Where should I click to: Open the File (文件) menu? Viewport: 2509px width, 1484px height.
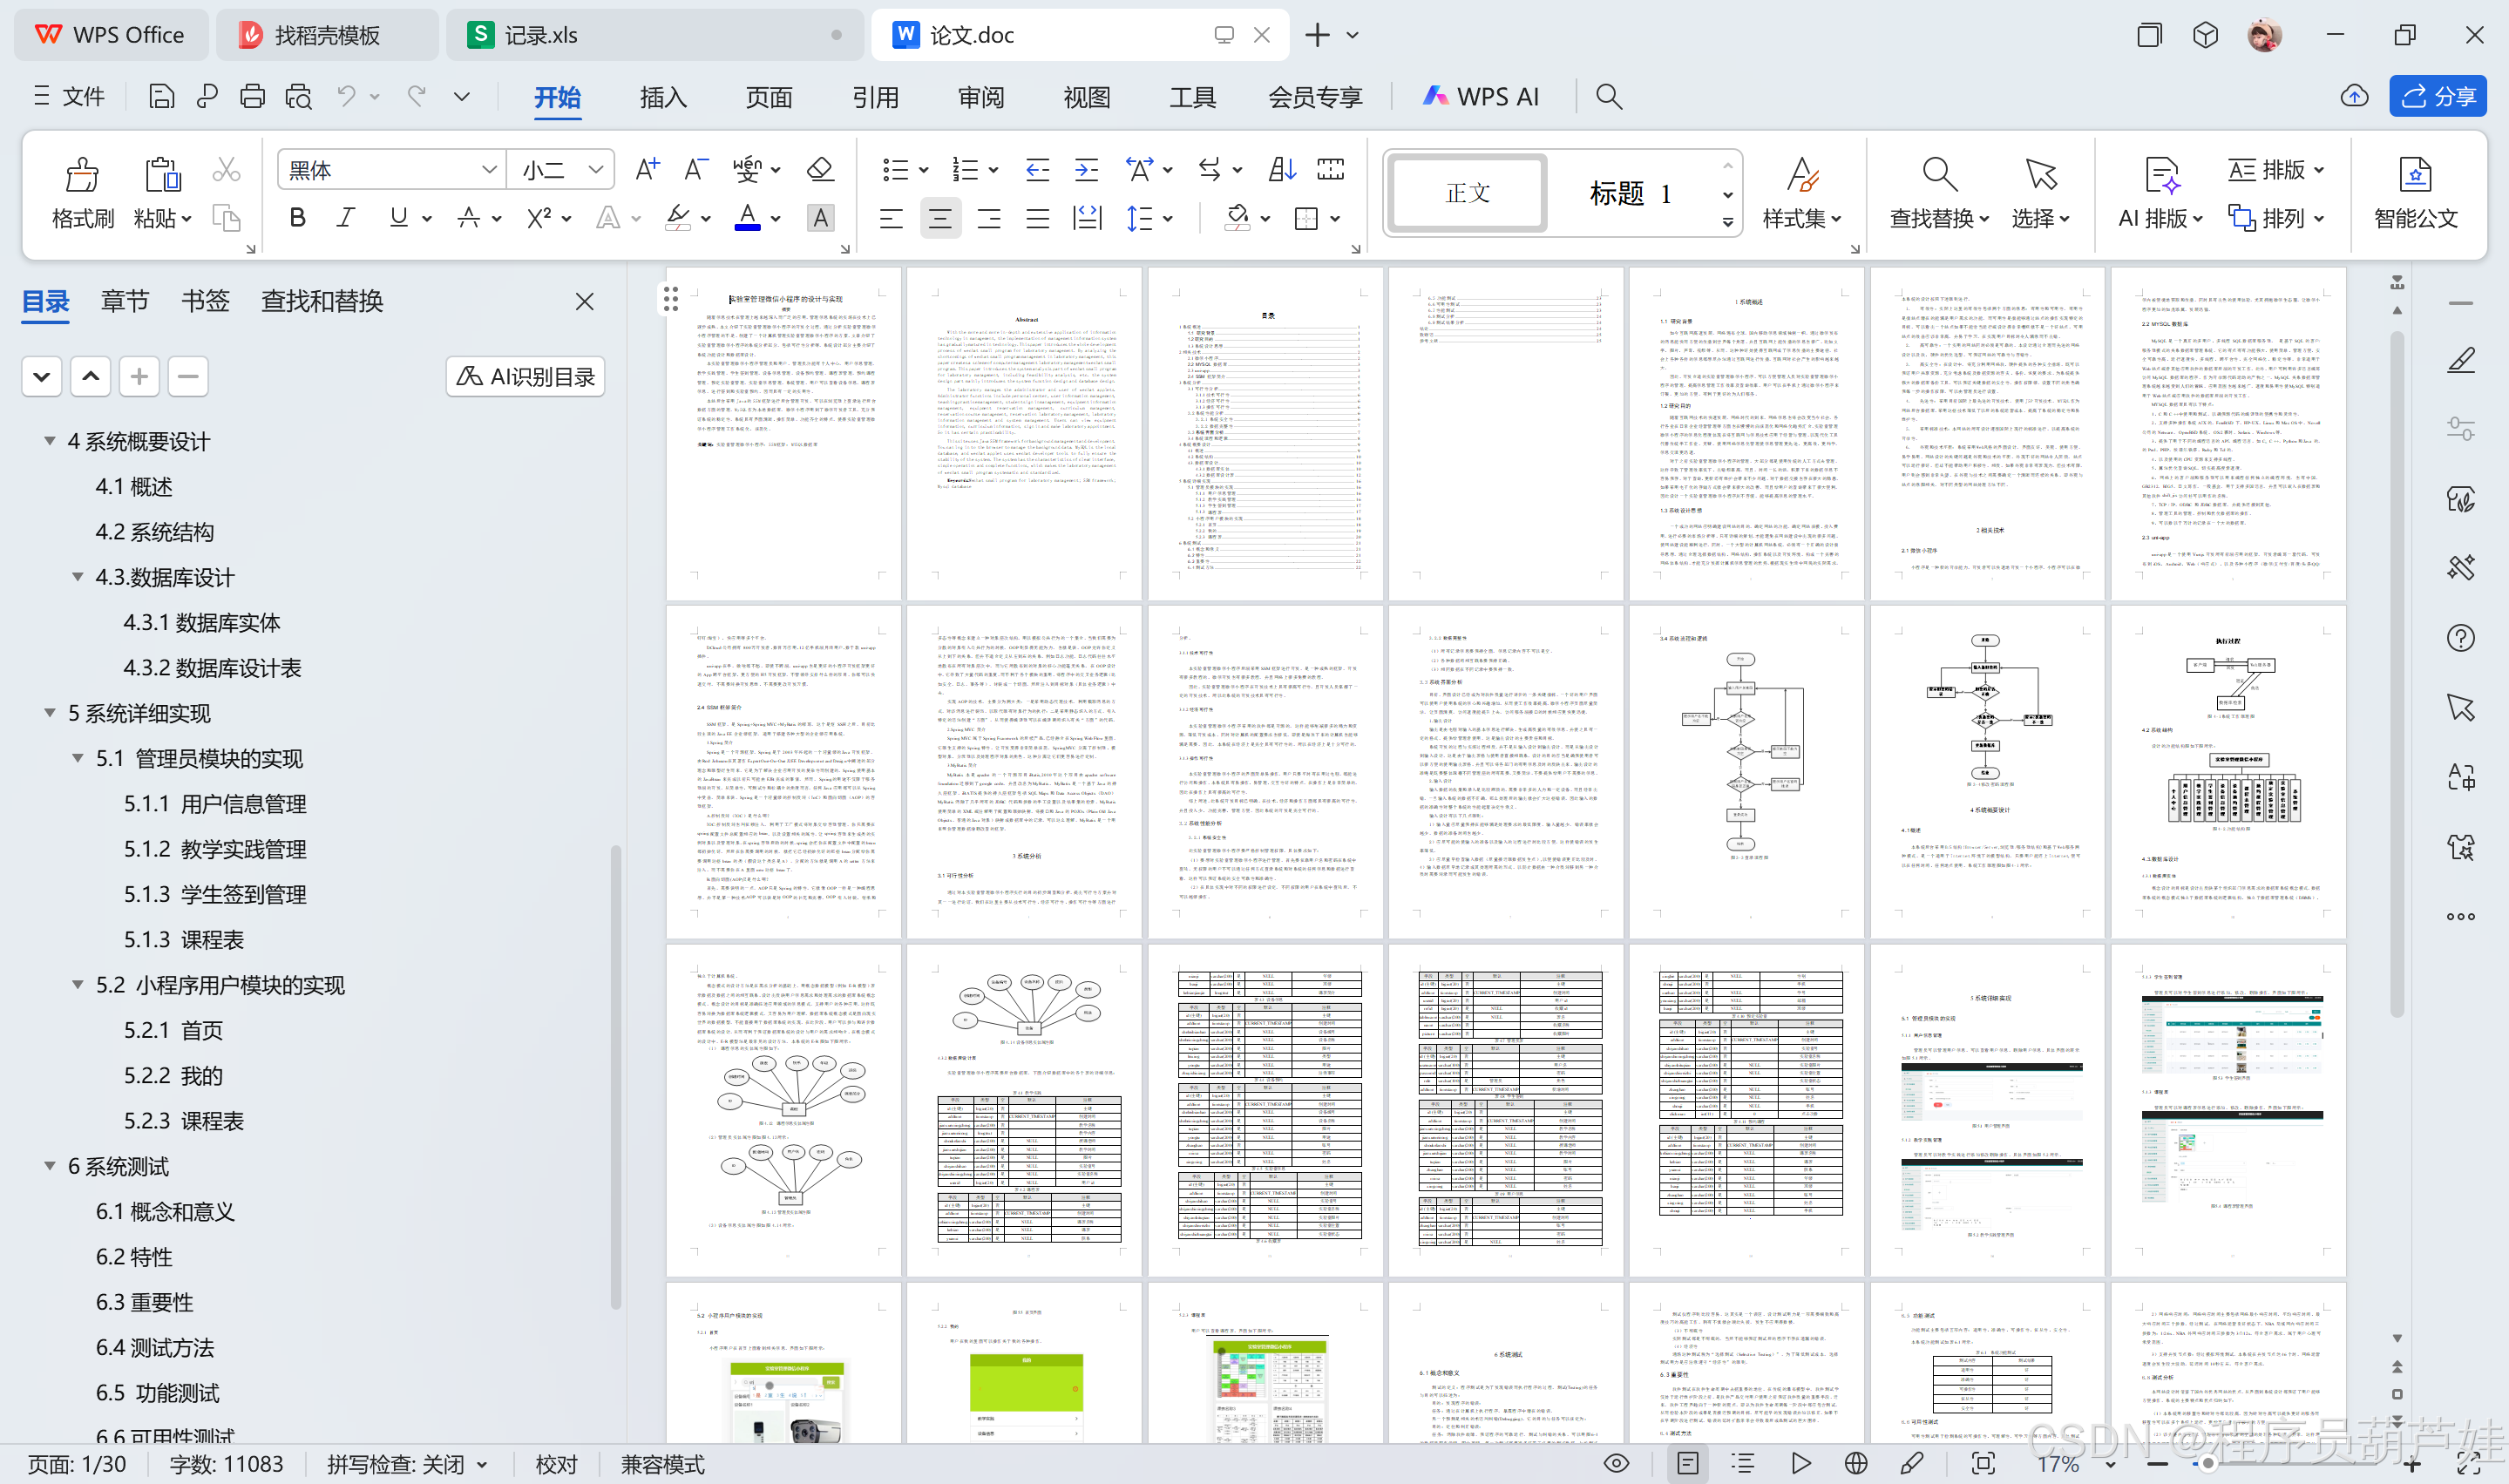coord(69,96)
